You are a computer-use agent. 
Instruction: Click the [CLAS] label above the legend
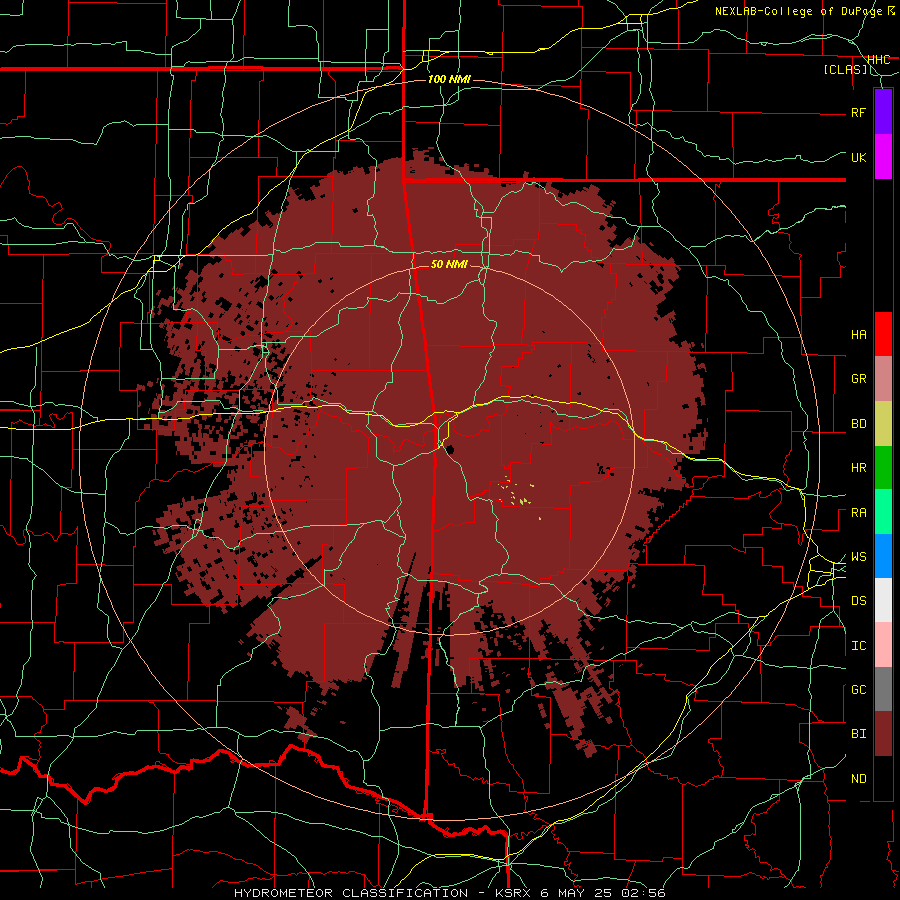(x=845, y=70)
